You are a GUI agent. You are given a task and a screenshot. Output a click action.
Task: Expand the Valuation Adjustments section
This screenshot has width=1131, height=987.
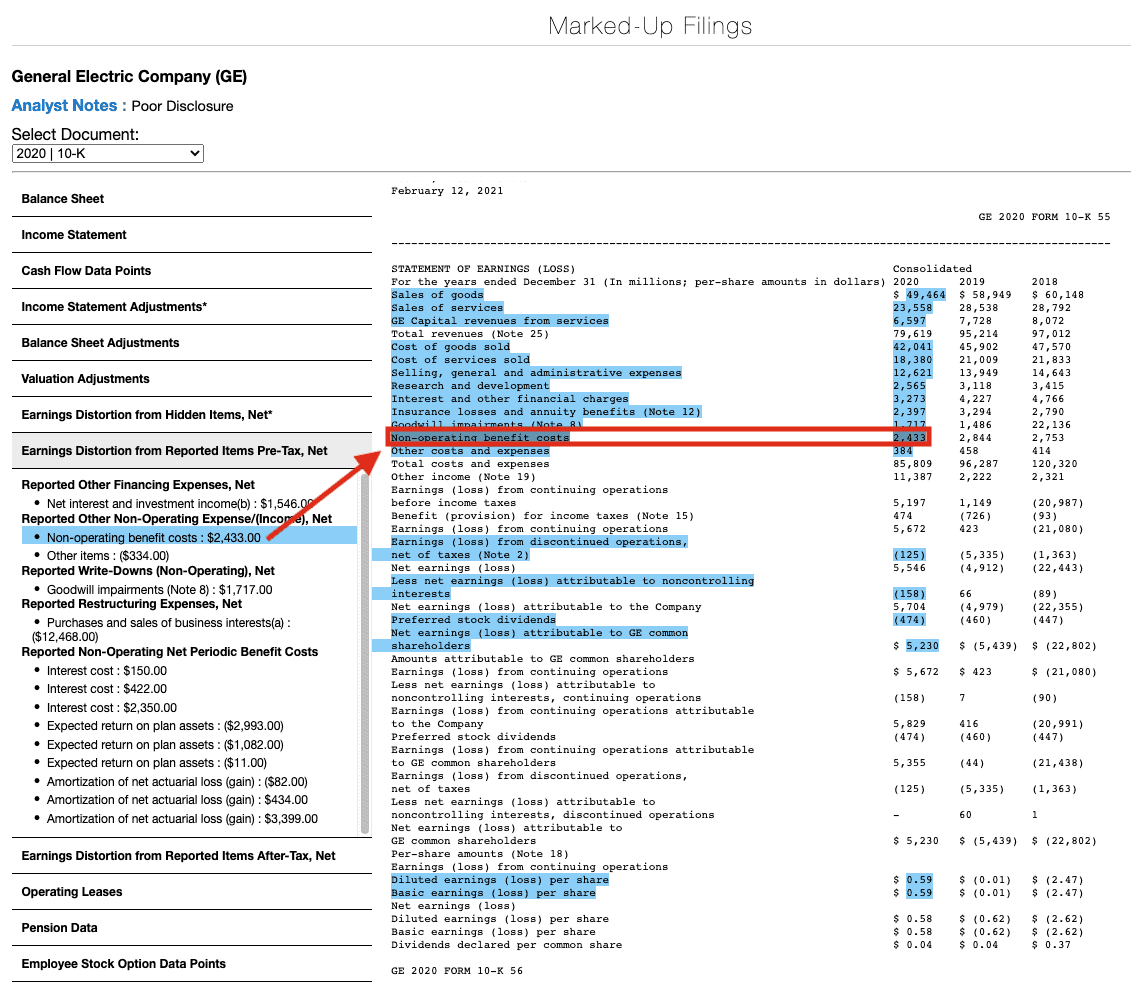[x=192, y=380]
